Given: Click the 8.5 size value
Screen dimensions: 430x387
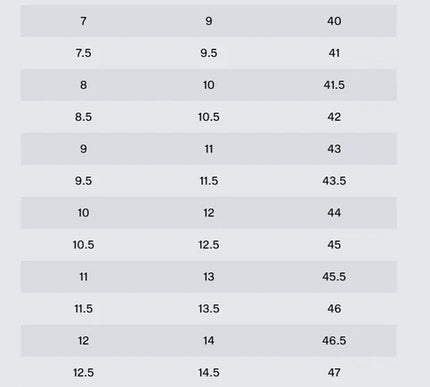Looking at the screenshot, I should 83,117.
